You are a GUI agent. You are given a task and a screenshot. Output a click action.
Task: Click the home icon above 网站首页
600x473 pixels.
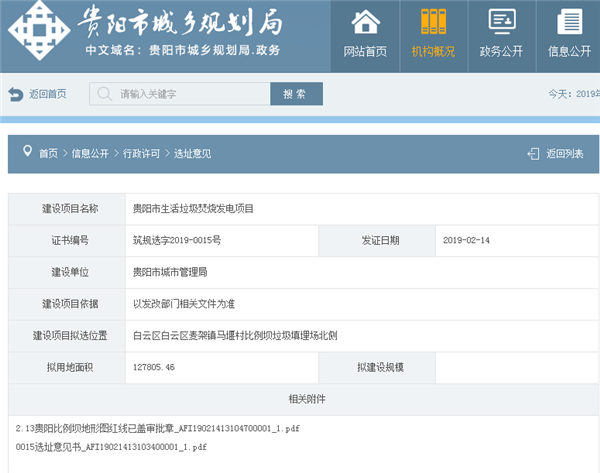[365, 22]
